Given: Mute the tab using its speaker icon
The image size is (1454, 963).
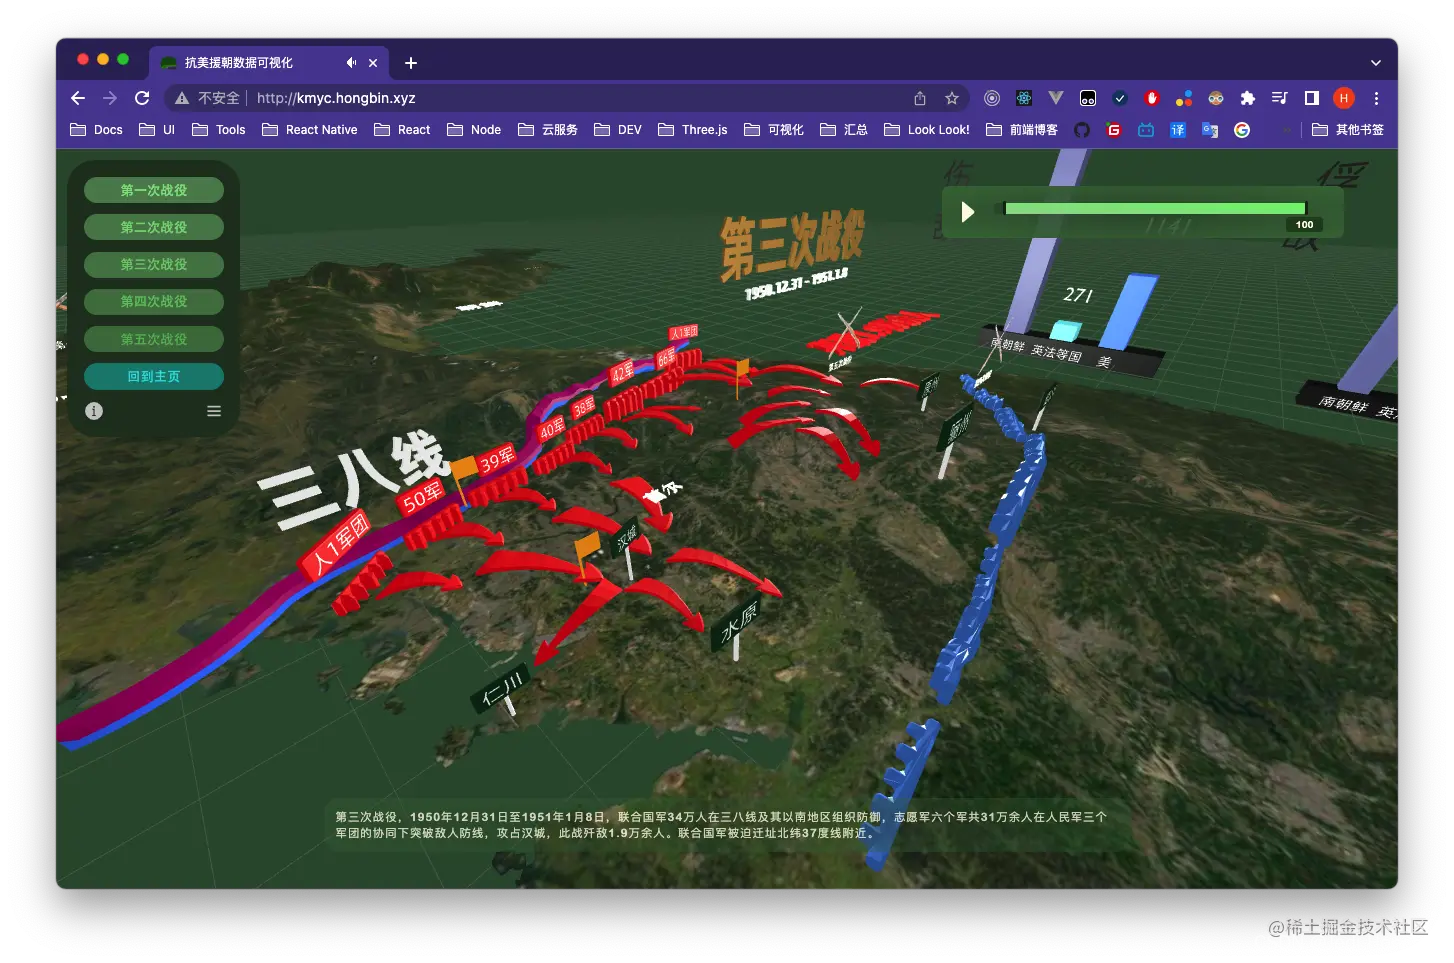Looking at the screenshot, I should click(x=351, y=63).
